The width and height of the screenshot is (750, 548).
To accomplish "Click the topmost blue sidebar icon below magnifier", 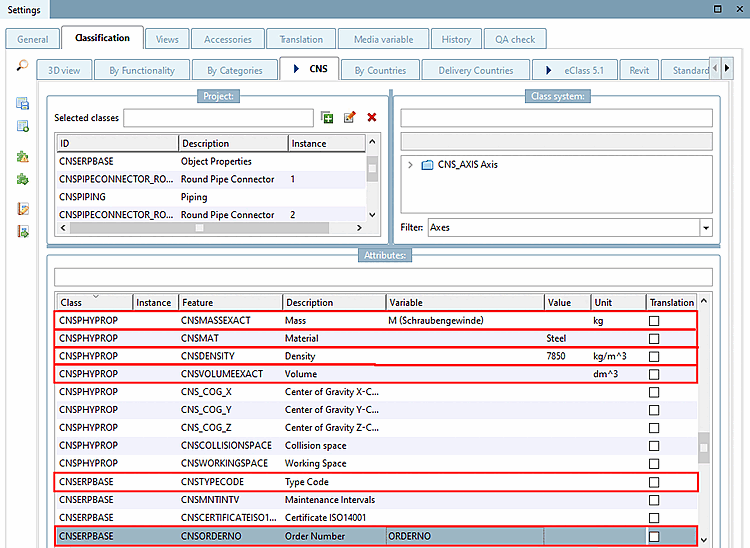I will click(22, 104).
